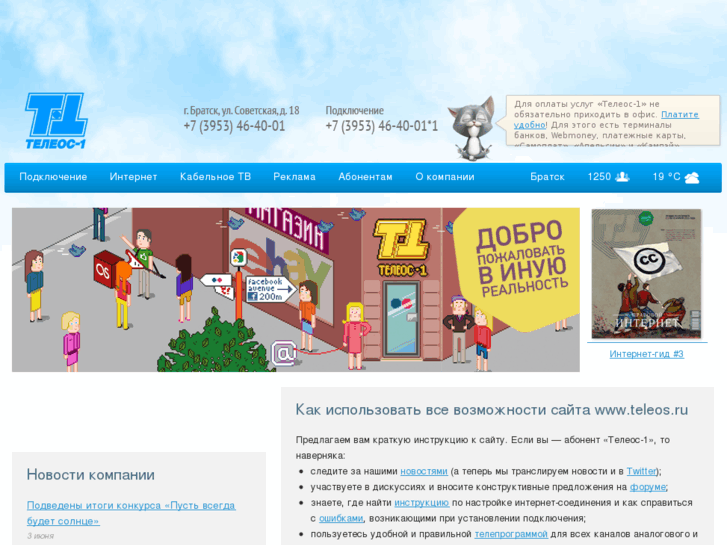Follow the новостями link in the instructions

[x=424, y=471]
